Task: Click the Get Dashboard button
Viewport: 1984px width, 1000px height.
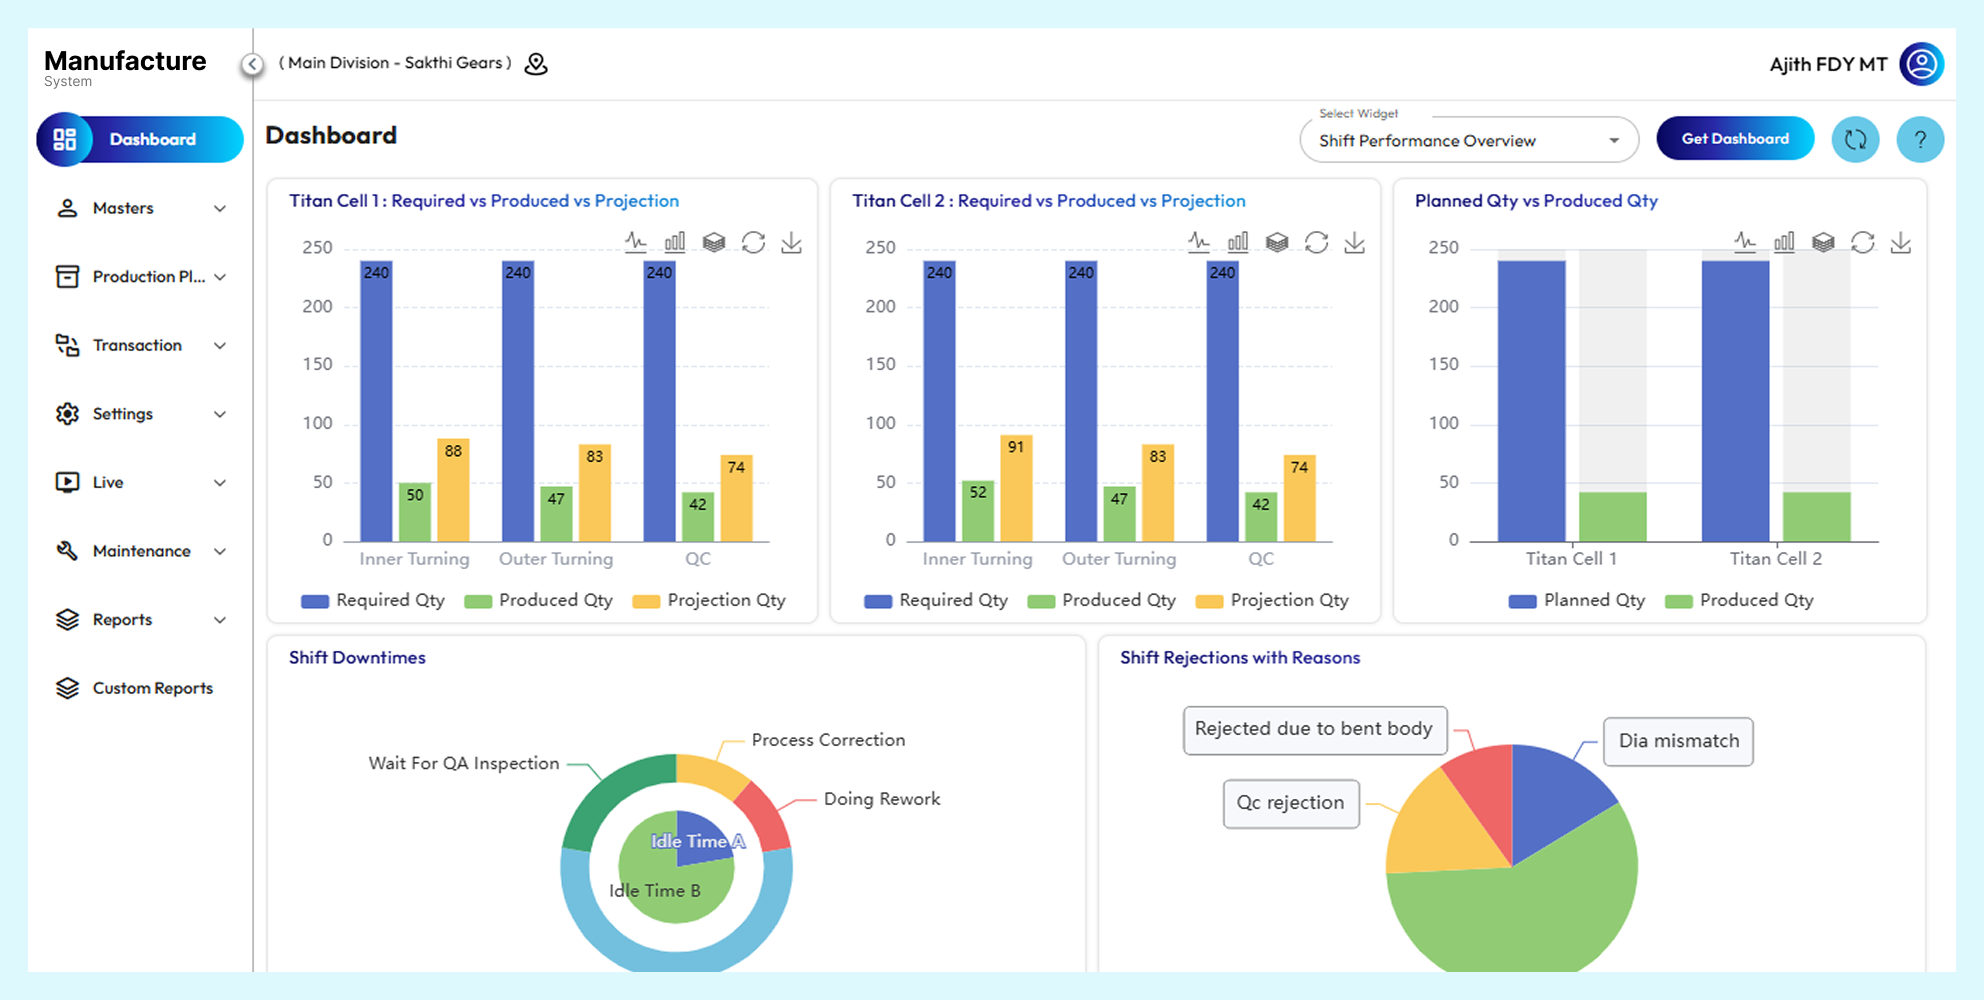Action: tap(1735, 138)
